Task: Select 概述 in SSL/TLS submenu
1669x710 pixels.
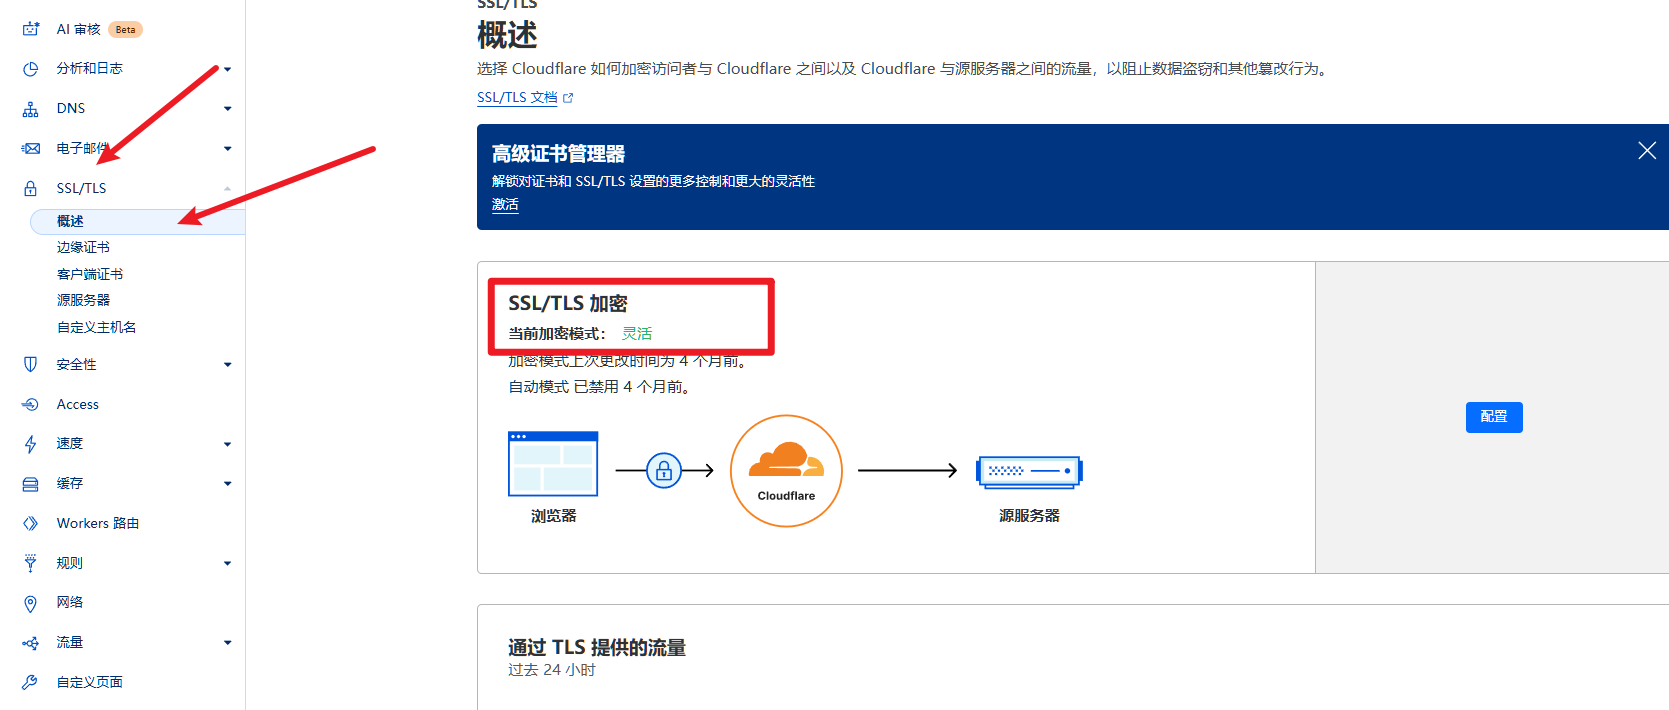Action: pos(138,221)
